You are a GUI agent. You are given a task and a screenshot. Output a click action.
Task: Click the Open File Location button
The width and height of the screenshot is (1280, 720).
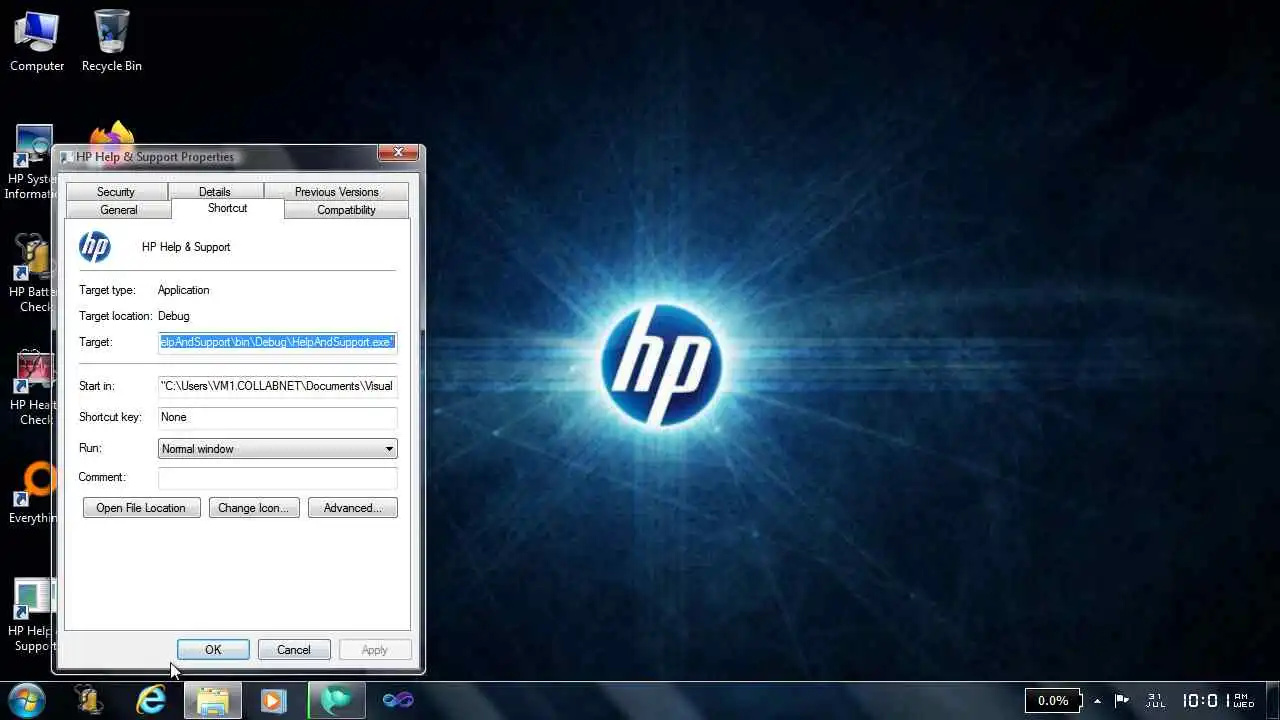pyautogui.click(x=141, y=508)
